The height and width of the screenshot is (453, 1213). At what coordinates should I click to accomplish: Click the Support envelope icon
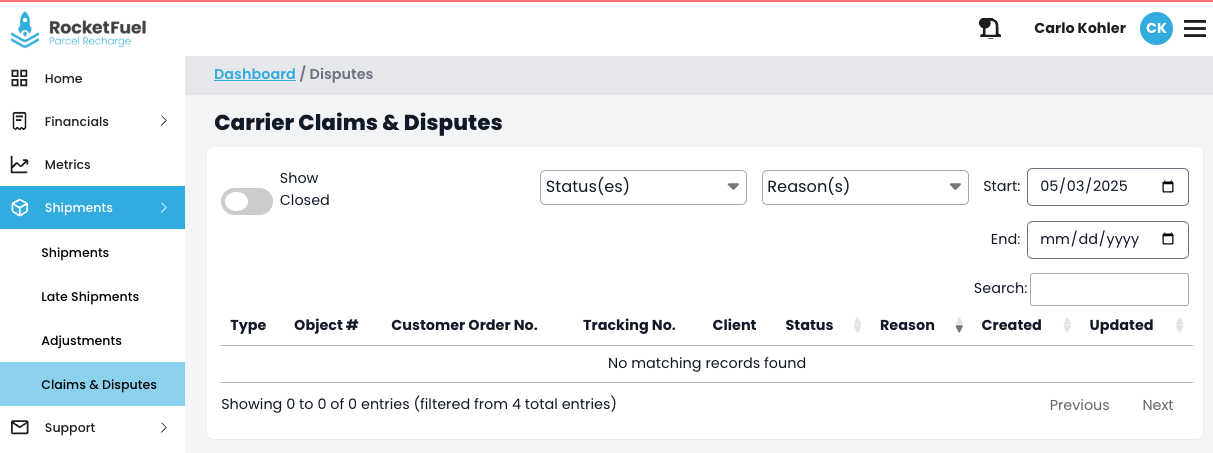coord(19,427)
